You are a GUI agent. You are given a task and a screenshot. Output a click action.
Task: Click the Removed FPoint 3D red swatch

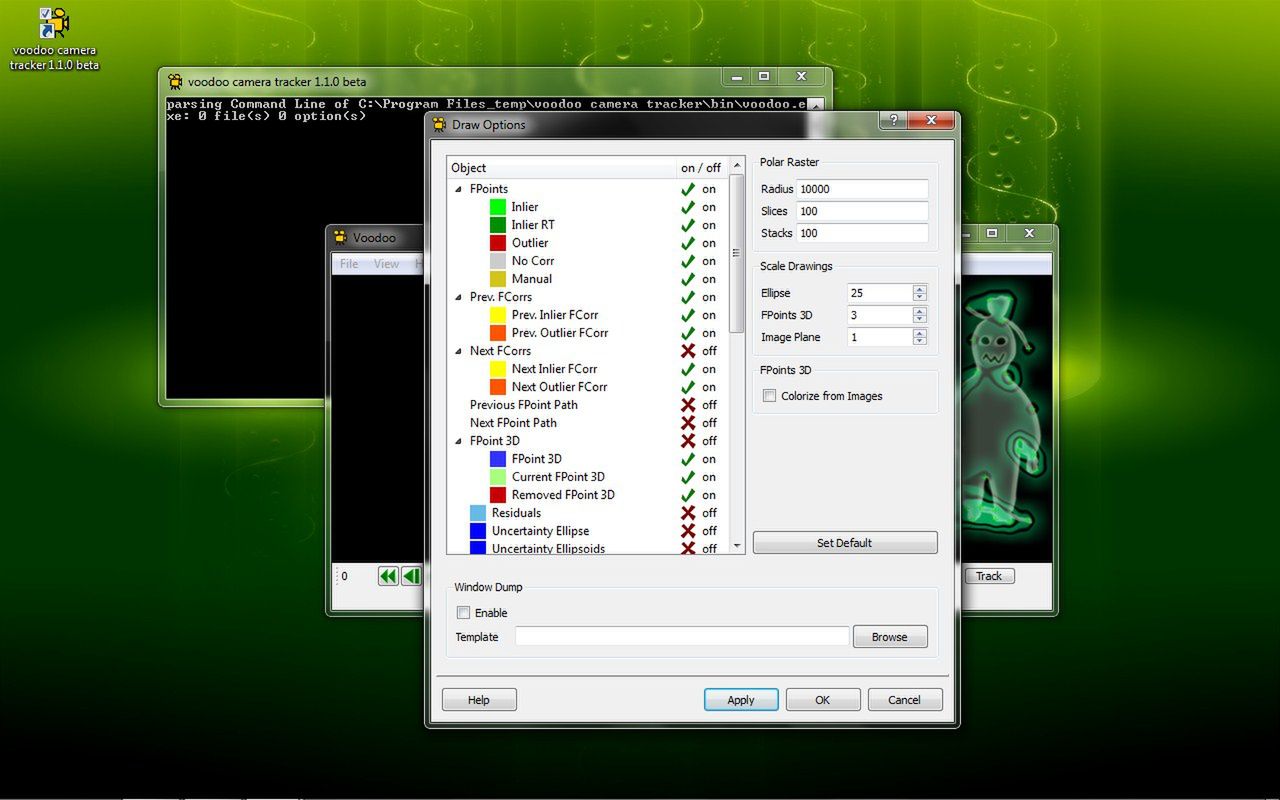pos(498,495)
